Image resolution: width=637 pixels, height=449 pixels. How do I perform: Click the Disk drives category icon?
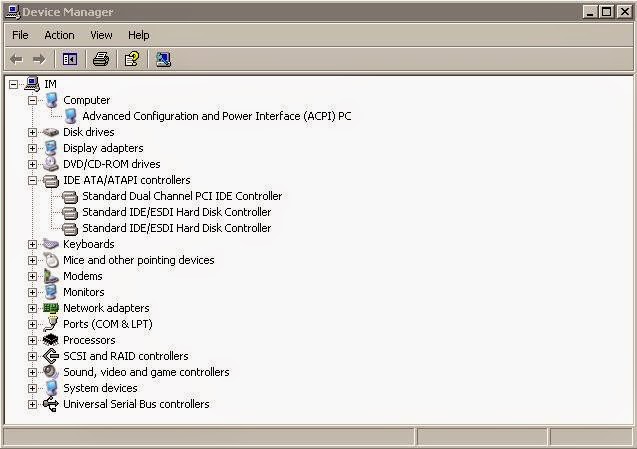coord(51,132)
